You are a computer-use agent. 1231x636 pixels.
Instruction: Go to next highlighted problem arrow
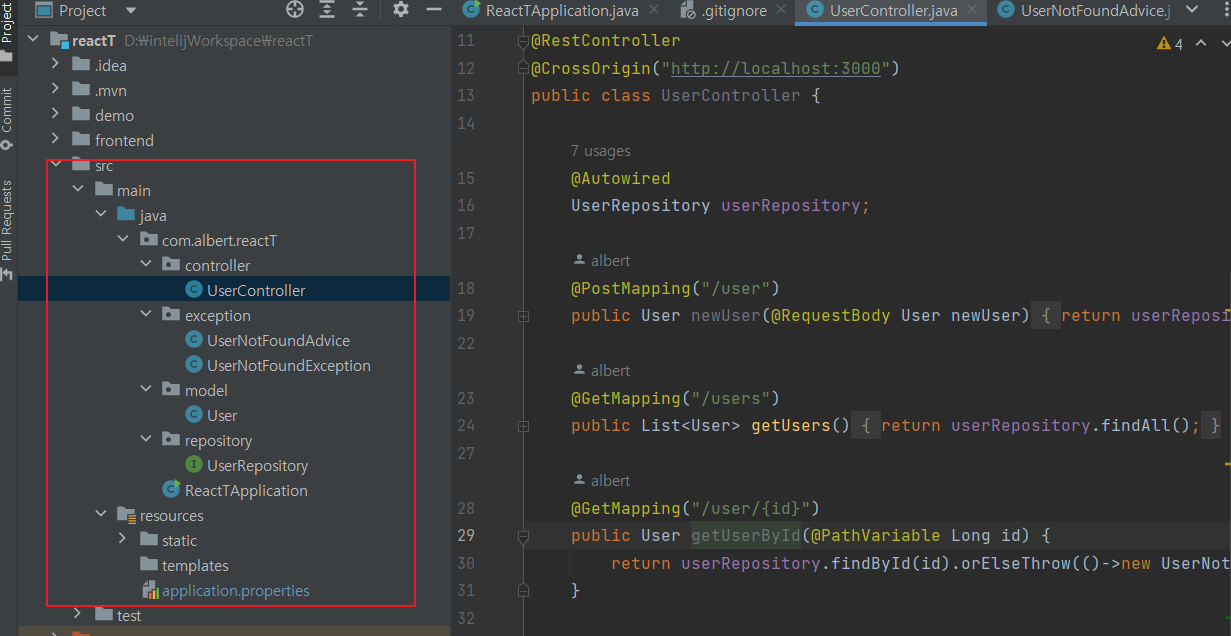(1224, 44)
